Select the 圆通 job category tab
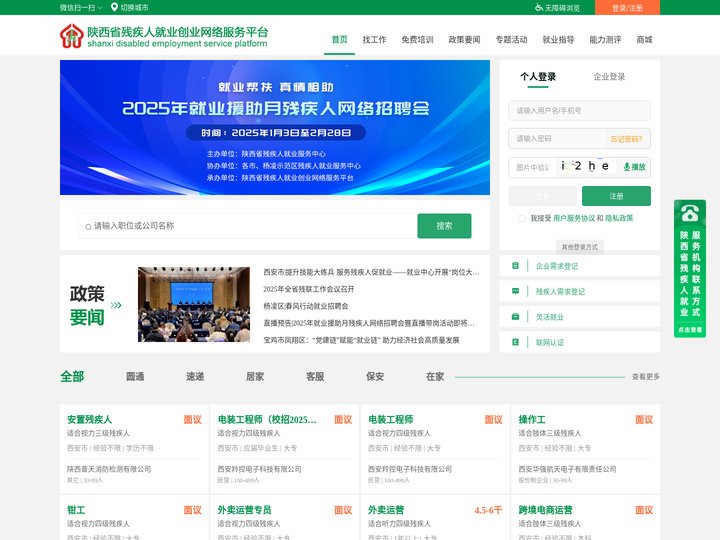This screenshot has height=540, width=720. 135,377
